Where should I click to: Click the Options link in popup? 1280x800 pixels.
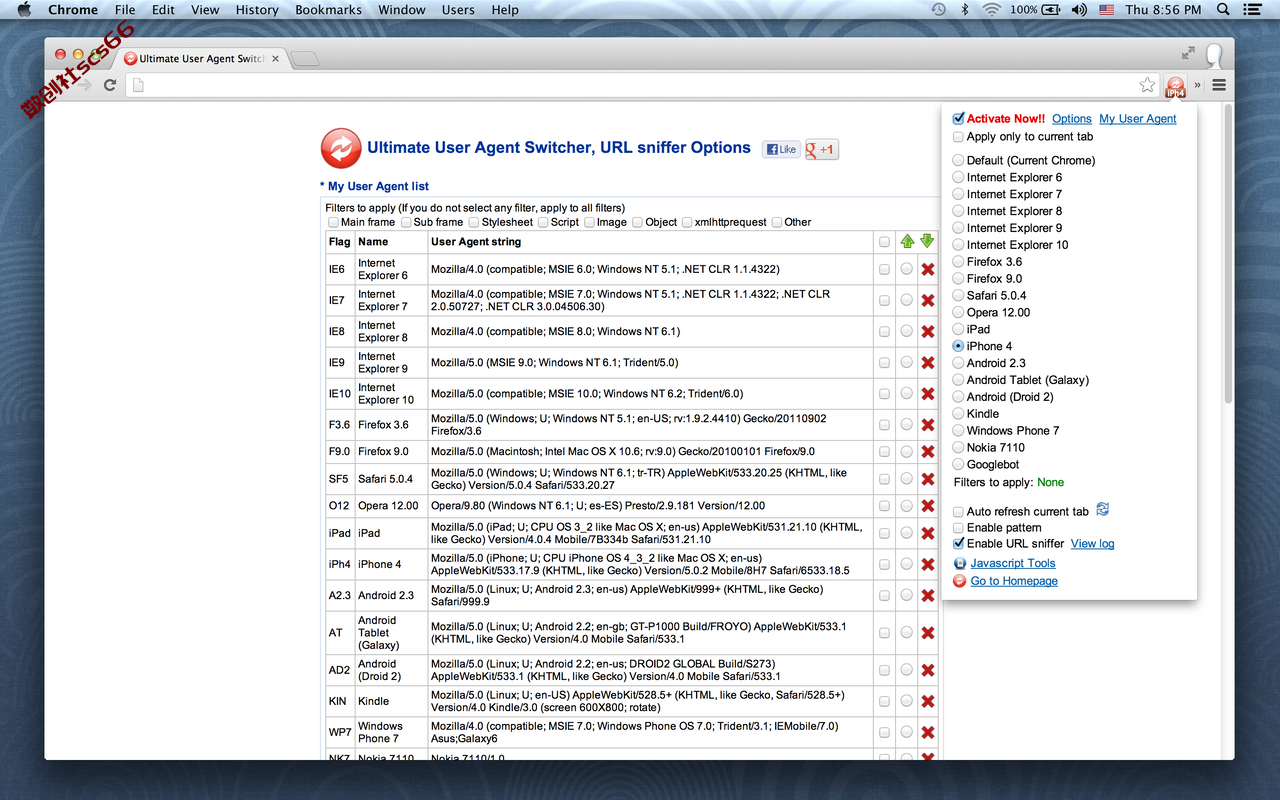pyautogui.click(x=1072, y=119)
